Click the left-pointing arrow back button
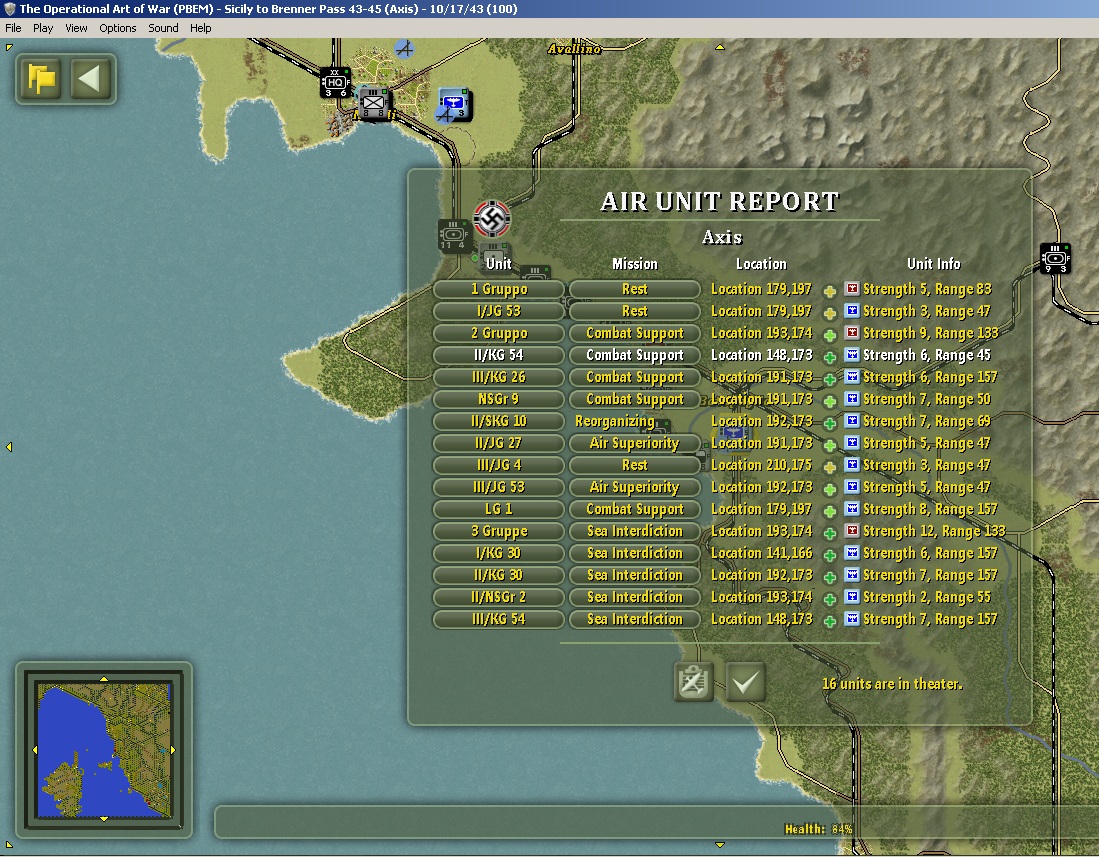Viewport: 1099px width, 858px height. click(90, 79)
